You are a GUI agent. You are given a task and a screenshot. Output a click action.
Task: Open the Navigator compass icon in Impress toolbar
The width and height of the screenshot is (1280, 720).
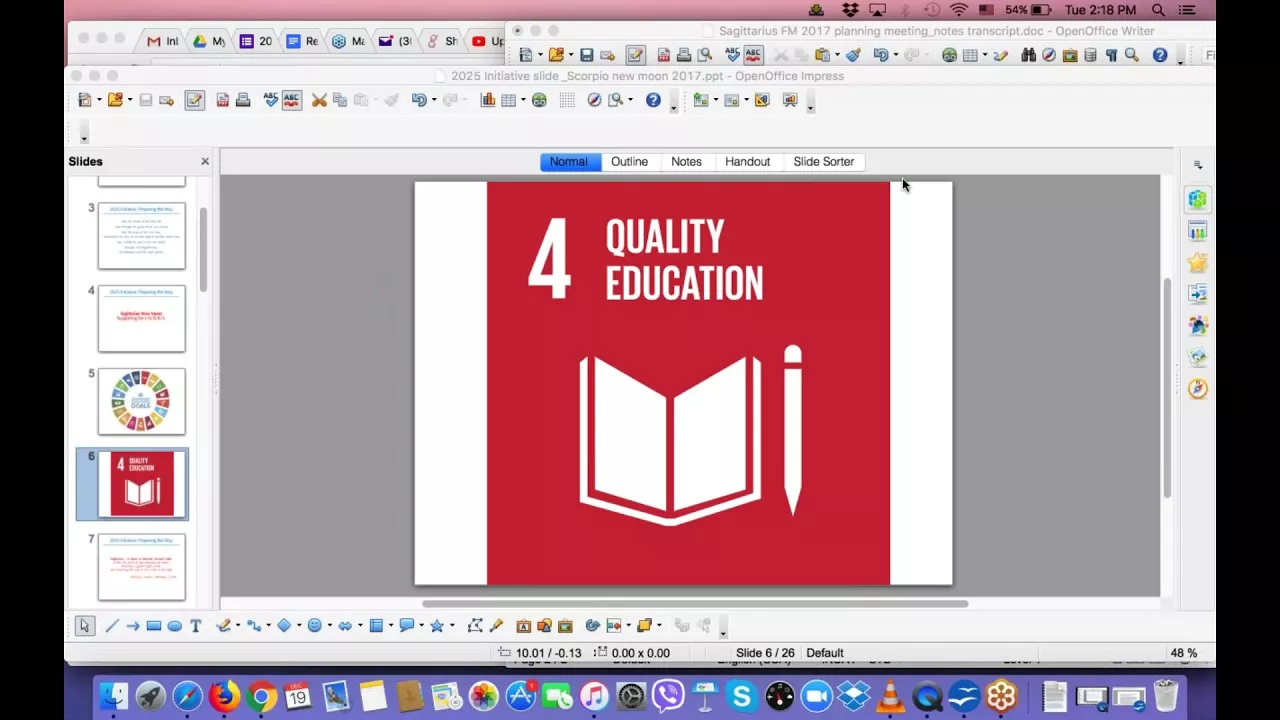(594, 100)
